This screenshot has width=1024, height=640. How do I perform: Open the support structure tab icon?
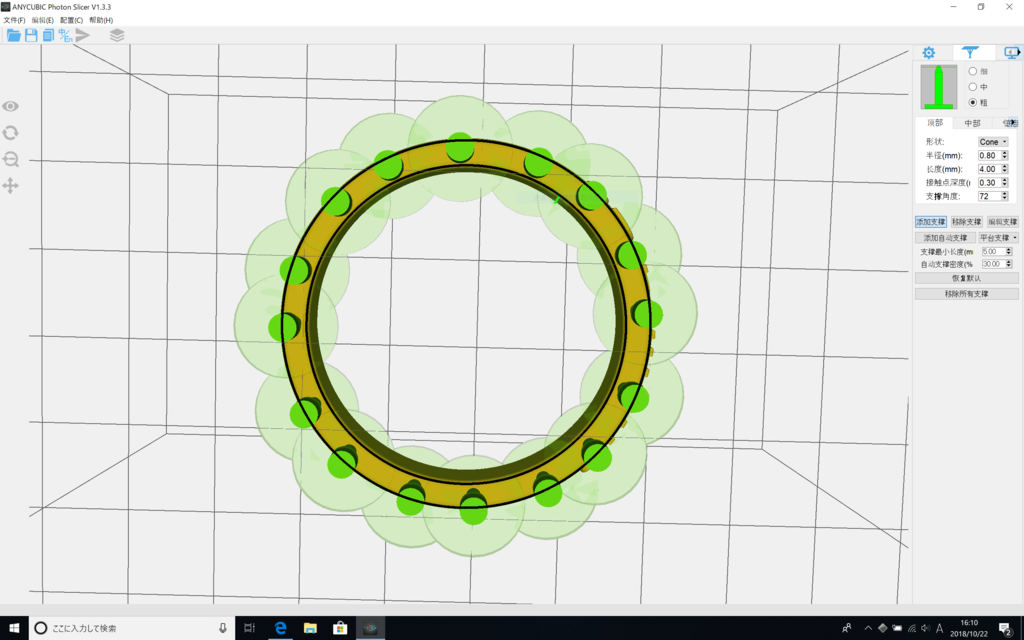970,52
